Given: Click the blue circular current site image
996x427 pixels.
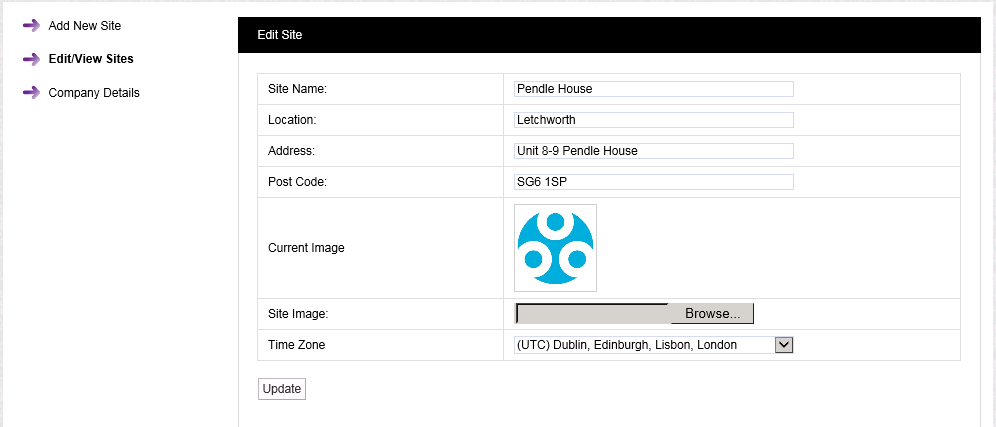Looking at the screenshot, I should point(555,248).
